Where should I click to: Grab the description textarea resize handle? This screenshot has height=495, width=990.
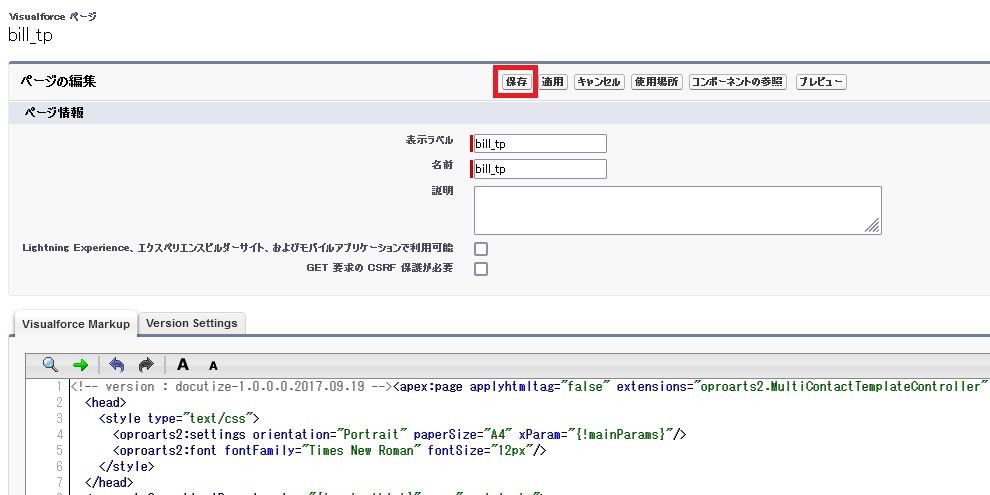point(872,226)
